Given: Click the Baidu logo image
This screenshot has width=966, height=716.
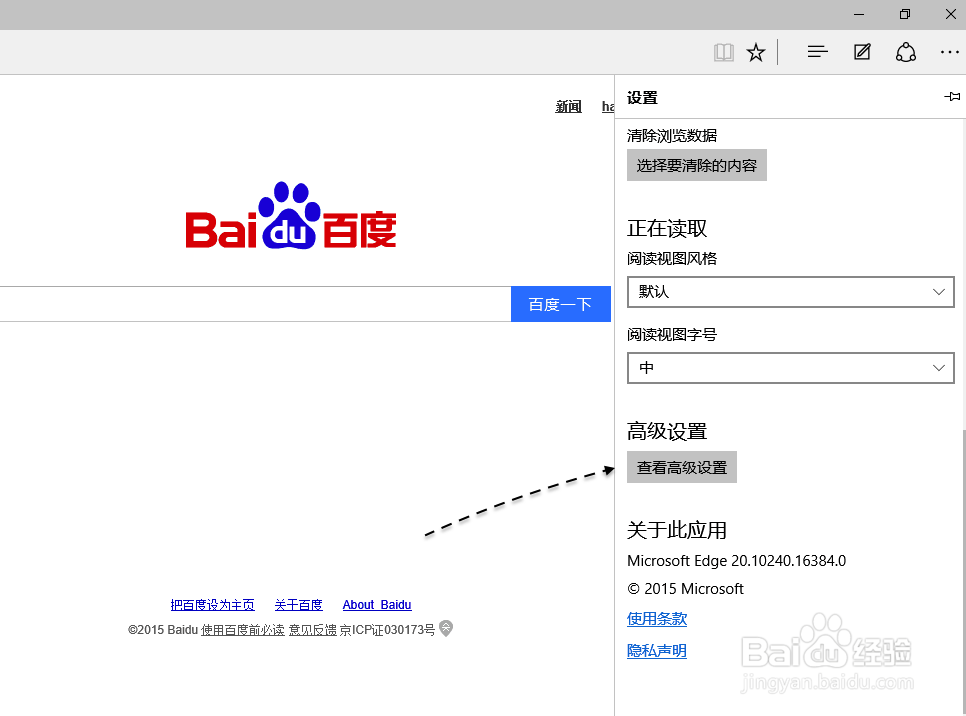Looking at the screenshot, I should coord(291,216).
